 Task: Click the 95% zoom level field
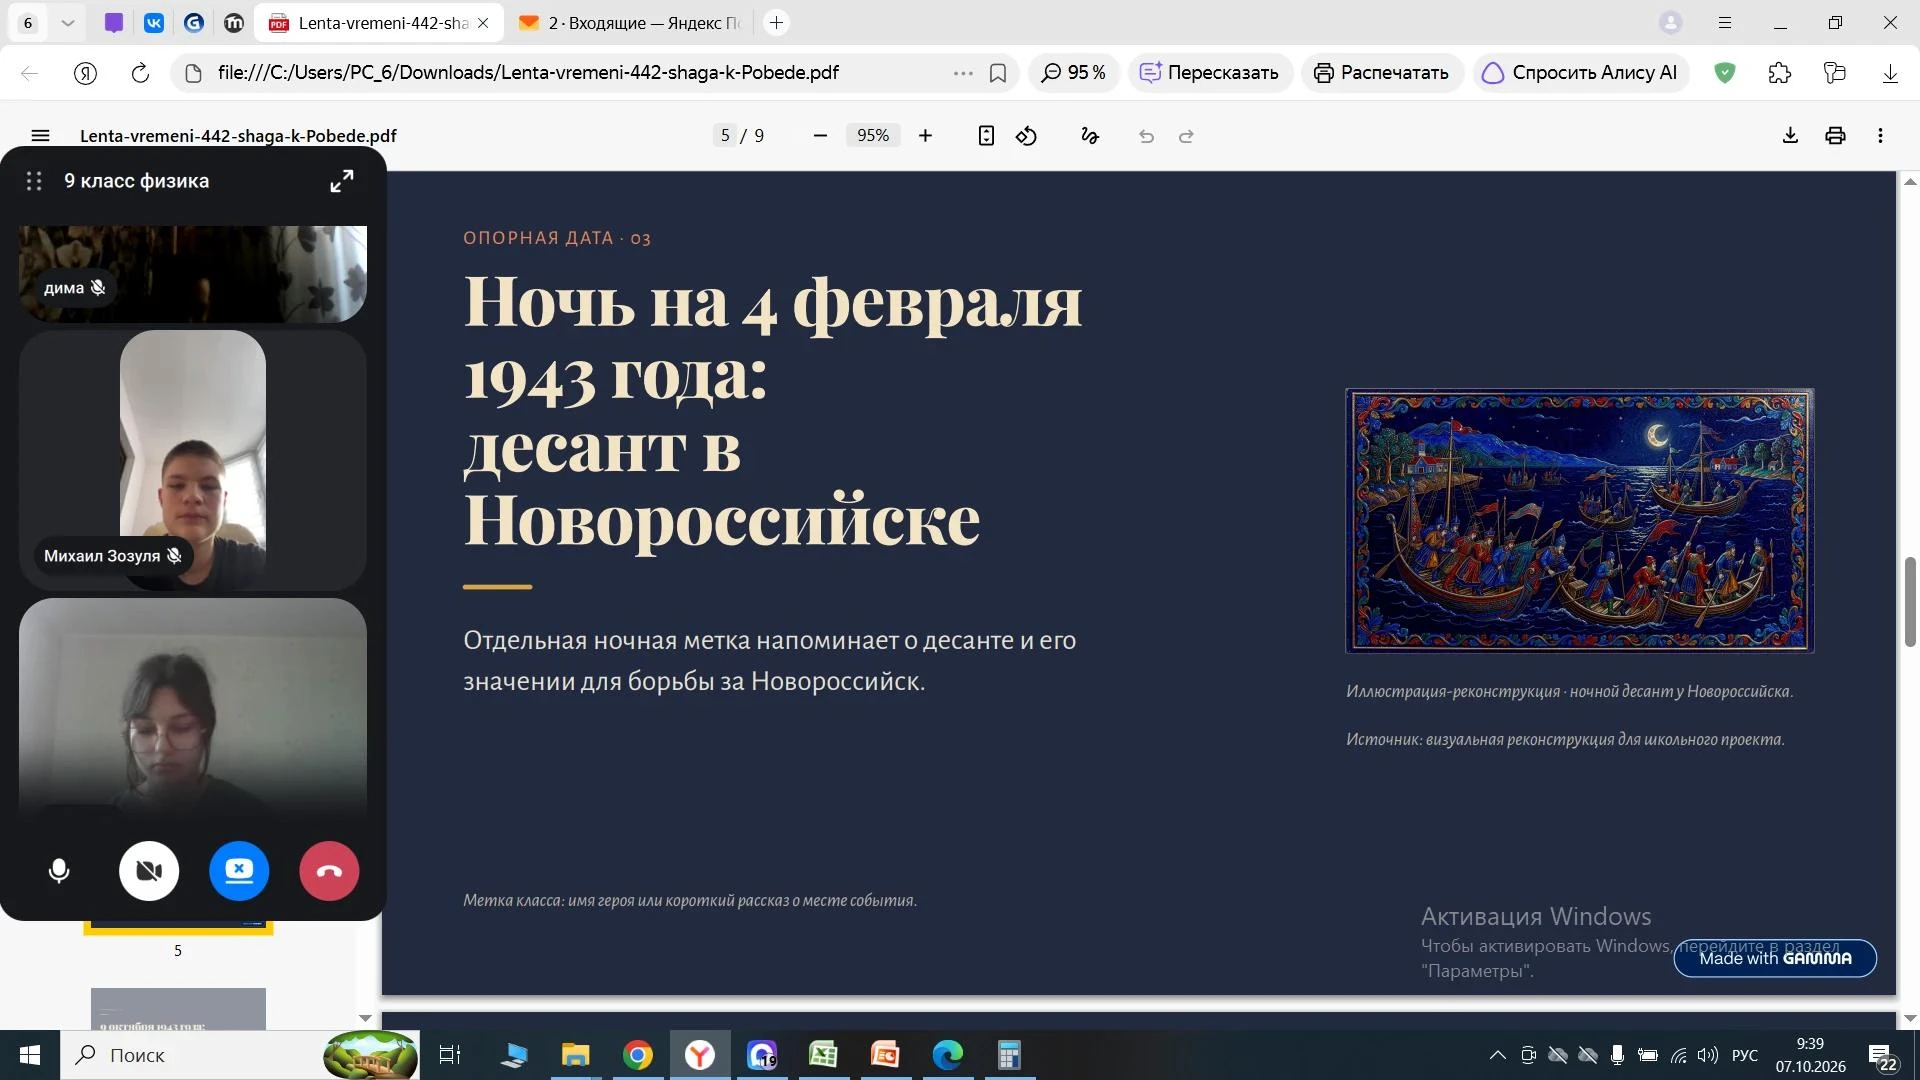873,136
